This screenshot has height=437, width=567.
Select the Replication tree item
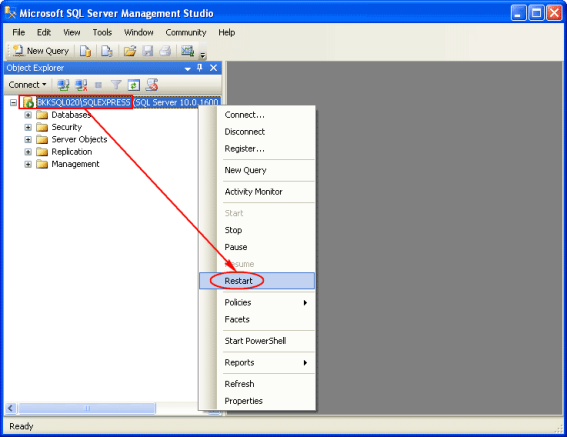[72, 152]
